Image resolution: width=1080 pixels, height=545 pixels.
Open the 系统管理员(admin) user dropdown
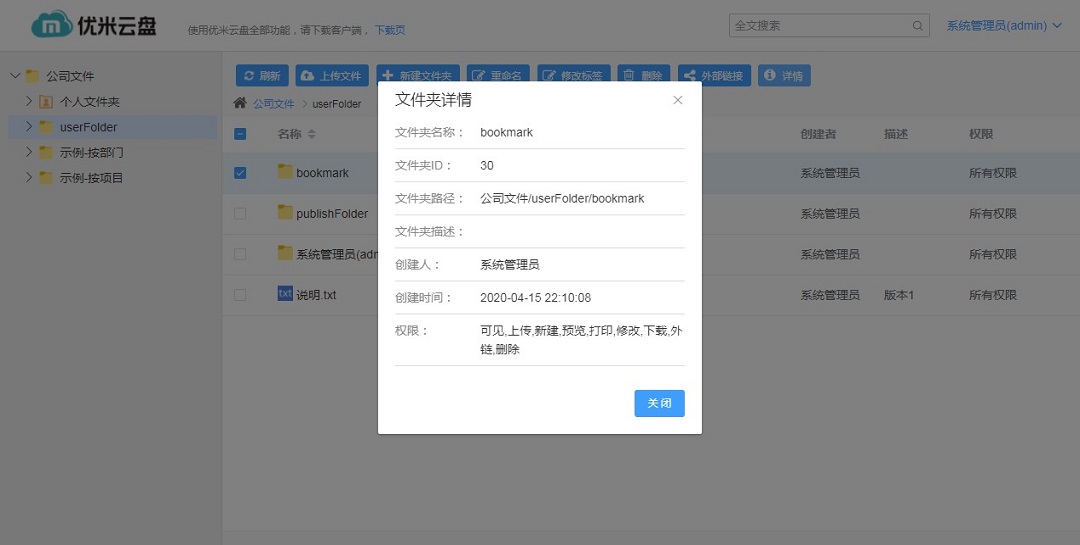[1004, 25]
